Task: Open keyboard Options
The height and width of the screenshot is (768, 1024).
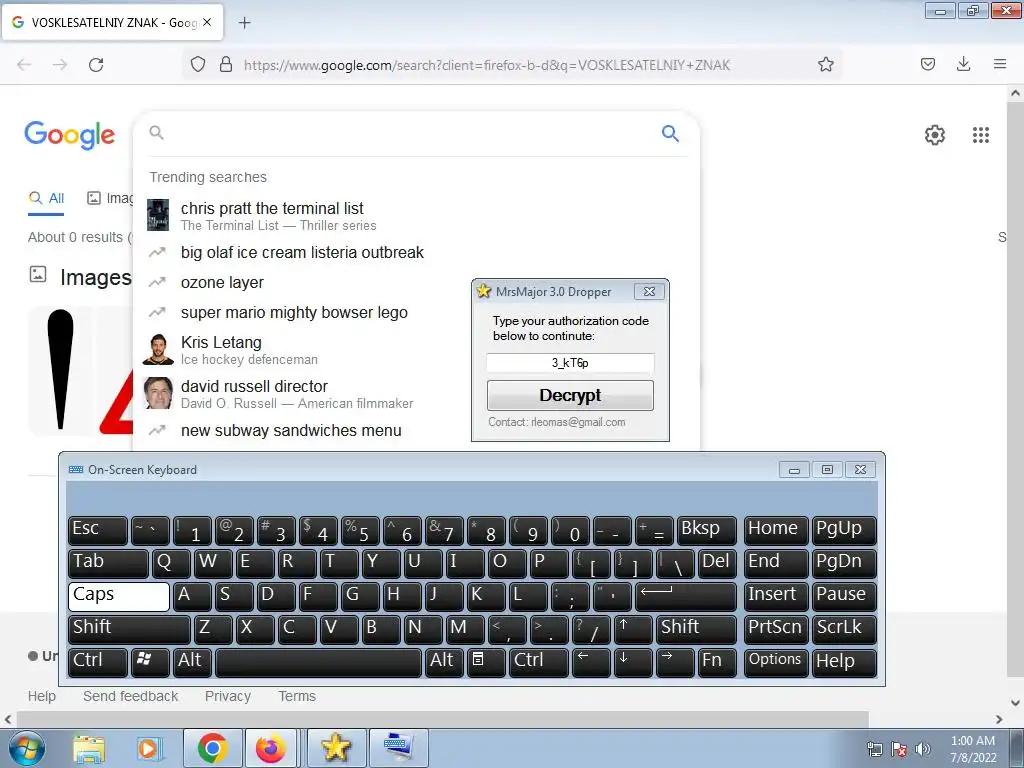Action: (x=776, y=662)
